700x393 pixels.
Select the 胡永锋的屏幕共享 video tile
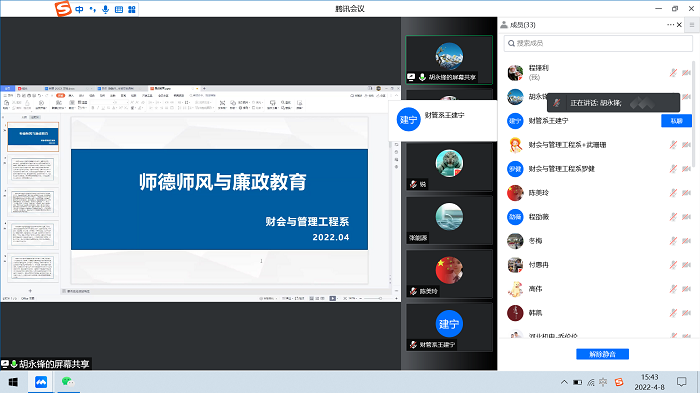[x=449, y=60]
